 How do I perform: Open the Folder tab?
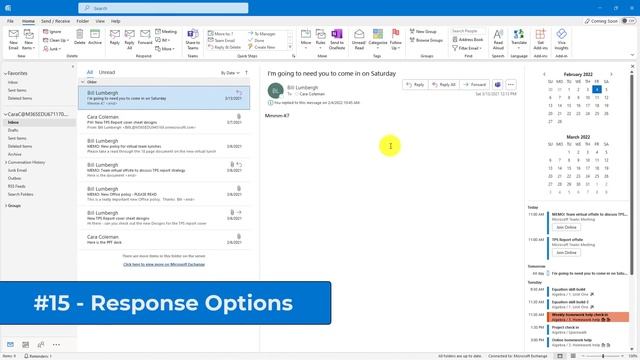[x=82, y=21]
